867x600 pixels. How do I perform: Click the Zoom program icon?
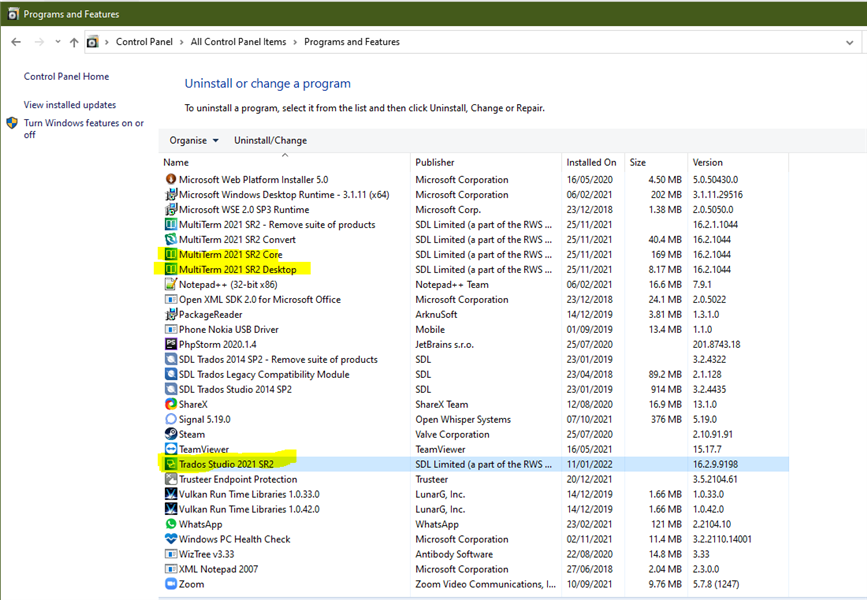pyautogui.click(x=171, y=584)
